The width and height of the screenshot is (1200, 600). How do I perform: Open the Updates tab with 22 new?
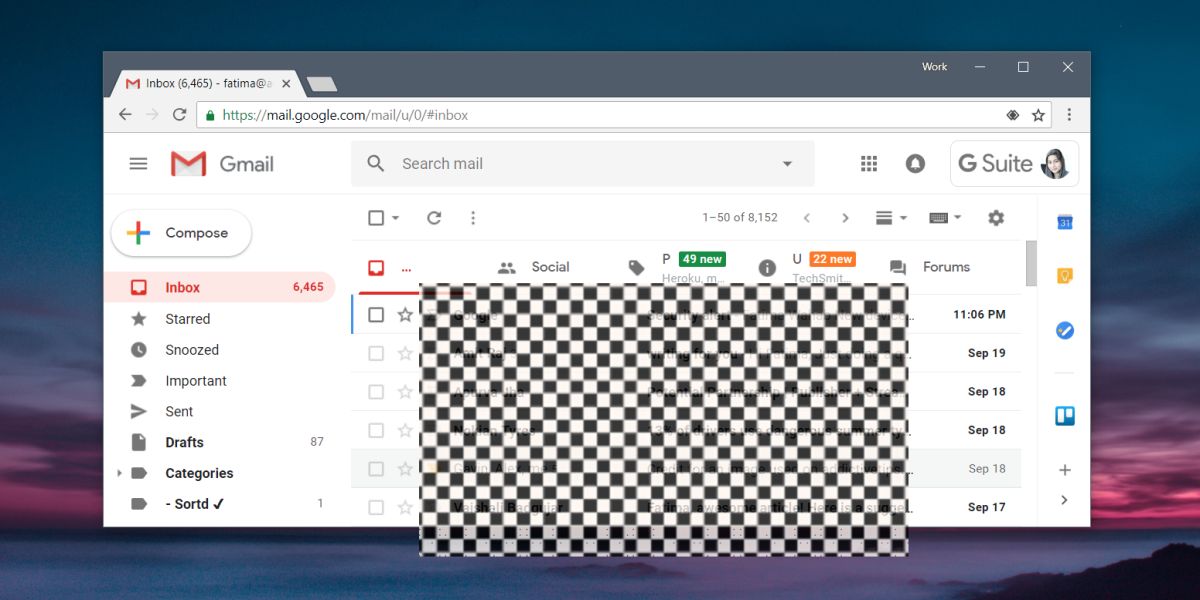(806, 267)
